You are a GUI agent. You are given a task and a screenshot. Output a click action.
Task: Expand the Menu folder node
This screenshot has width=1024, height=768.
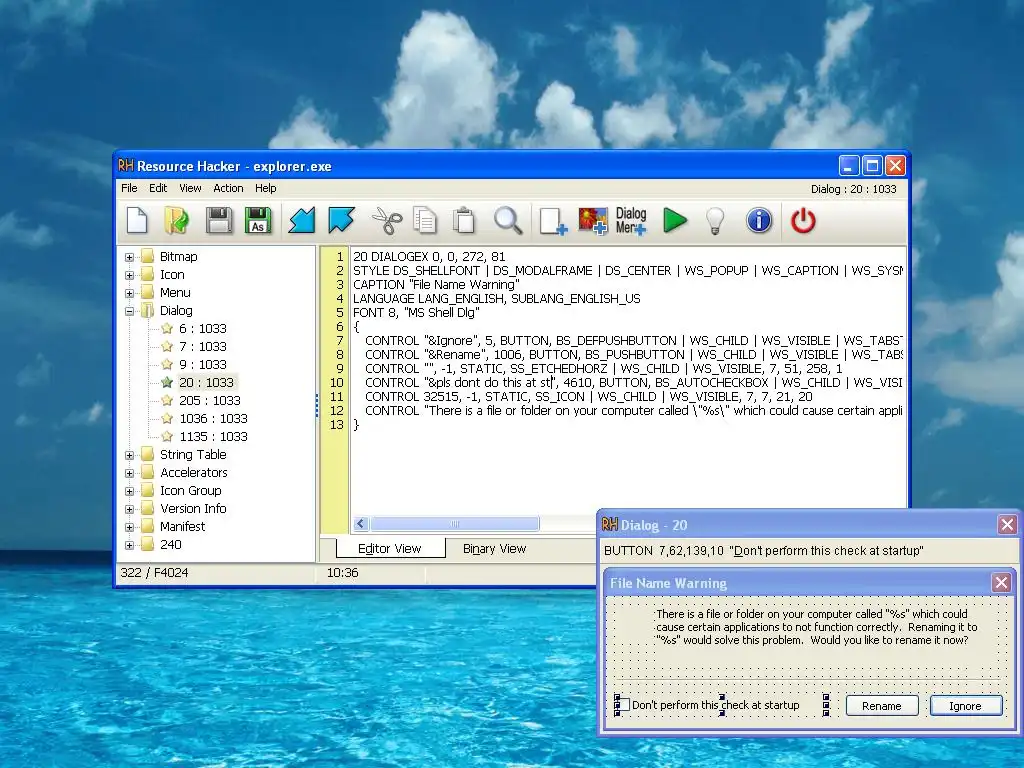coord(129,293)
